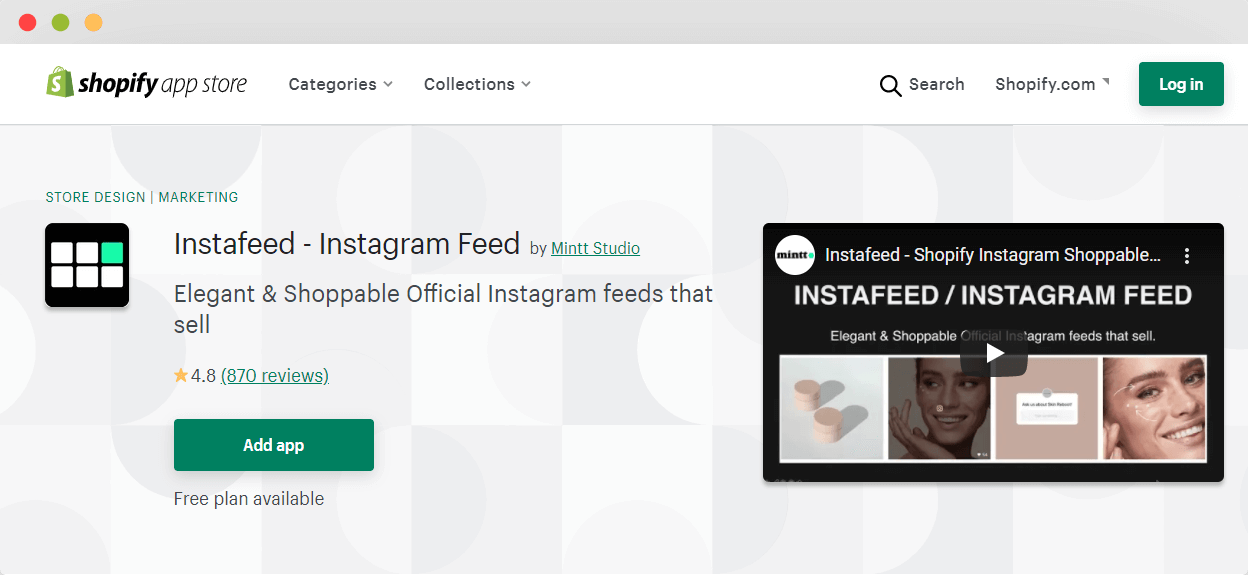The image size is (1248, 575).
Task: Open the Shopify.com link menu
Action: (1045, 84)
